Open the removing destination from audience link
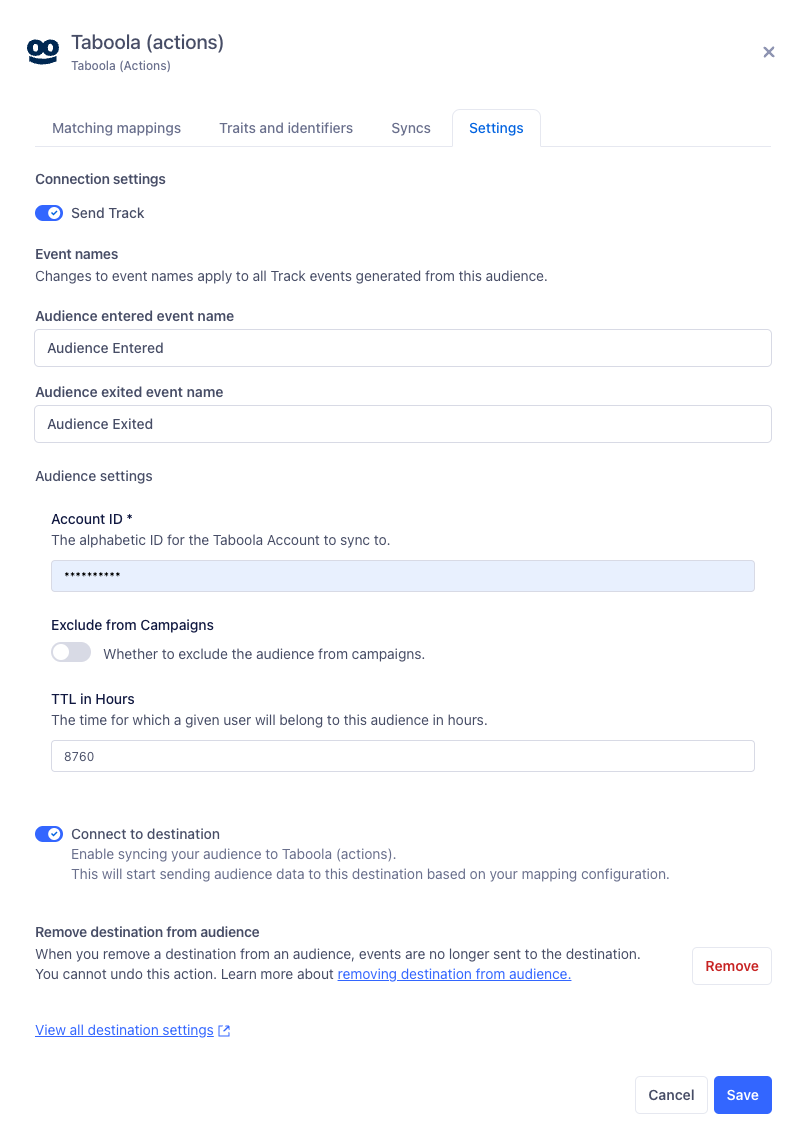This screenshot has height=1125, width=811. click(453, 974)
